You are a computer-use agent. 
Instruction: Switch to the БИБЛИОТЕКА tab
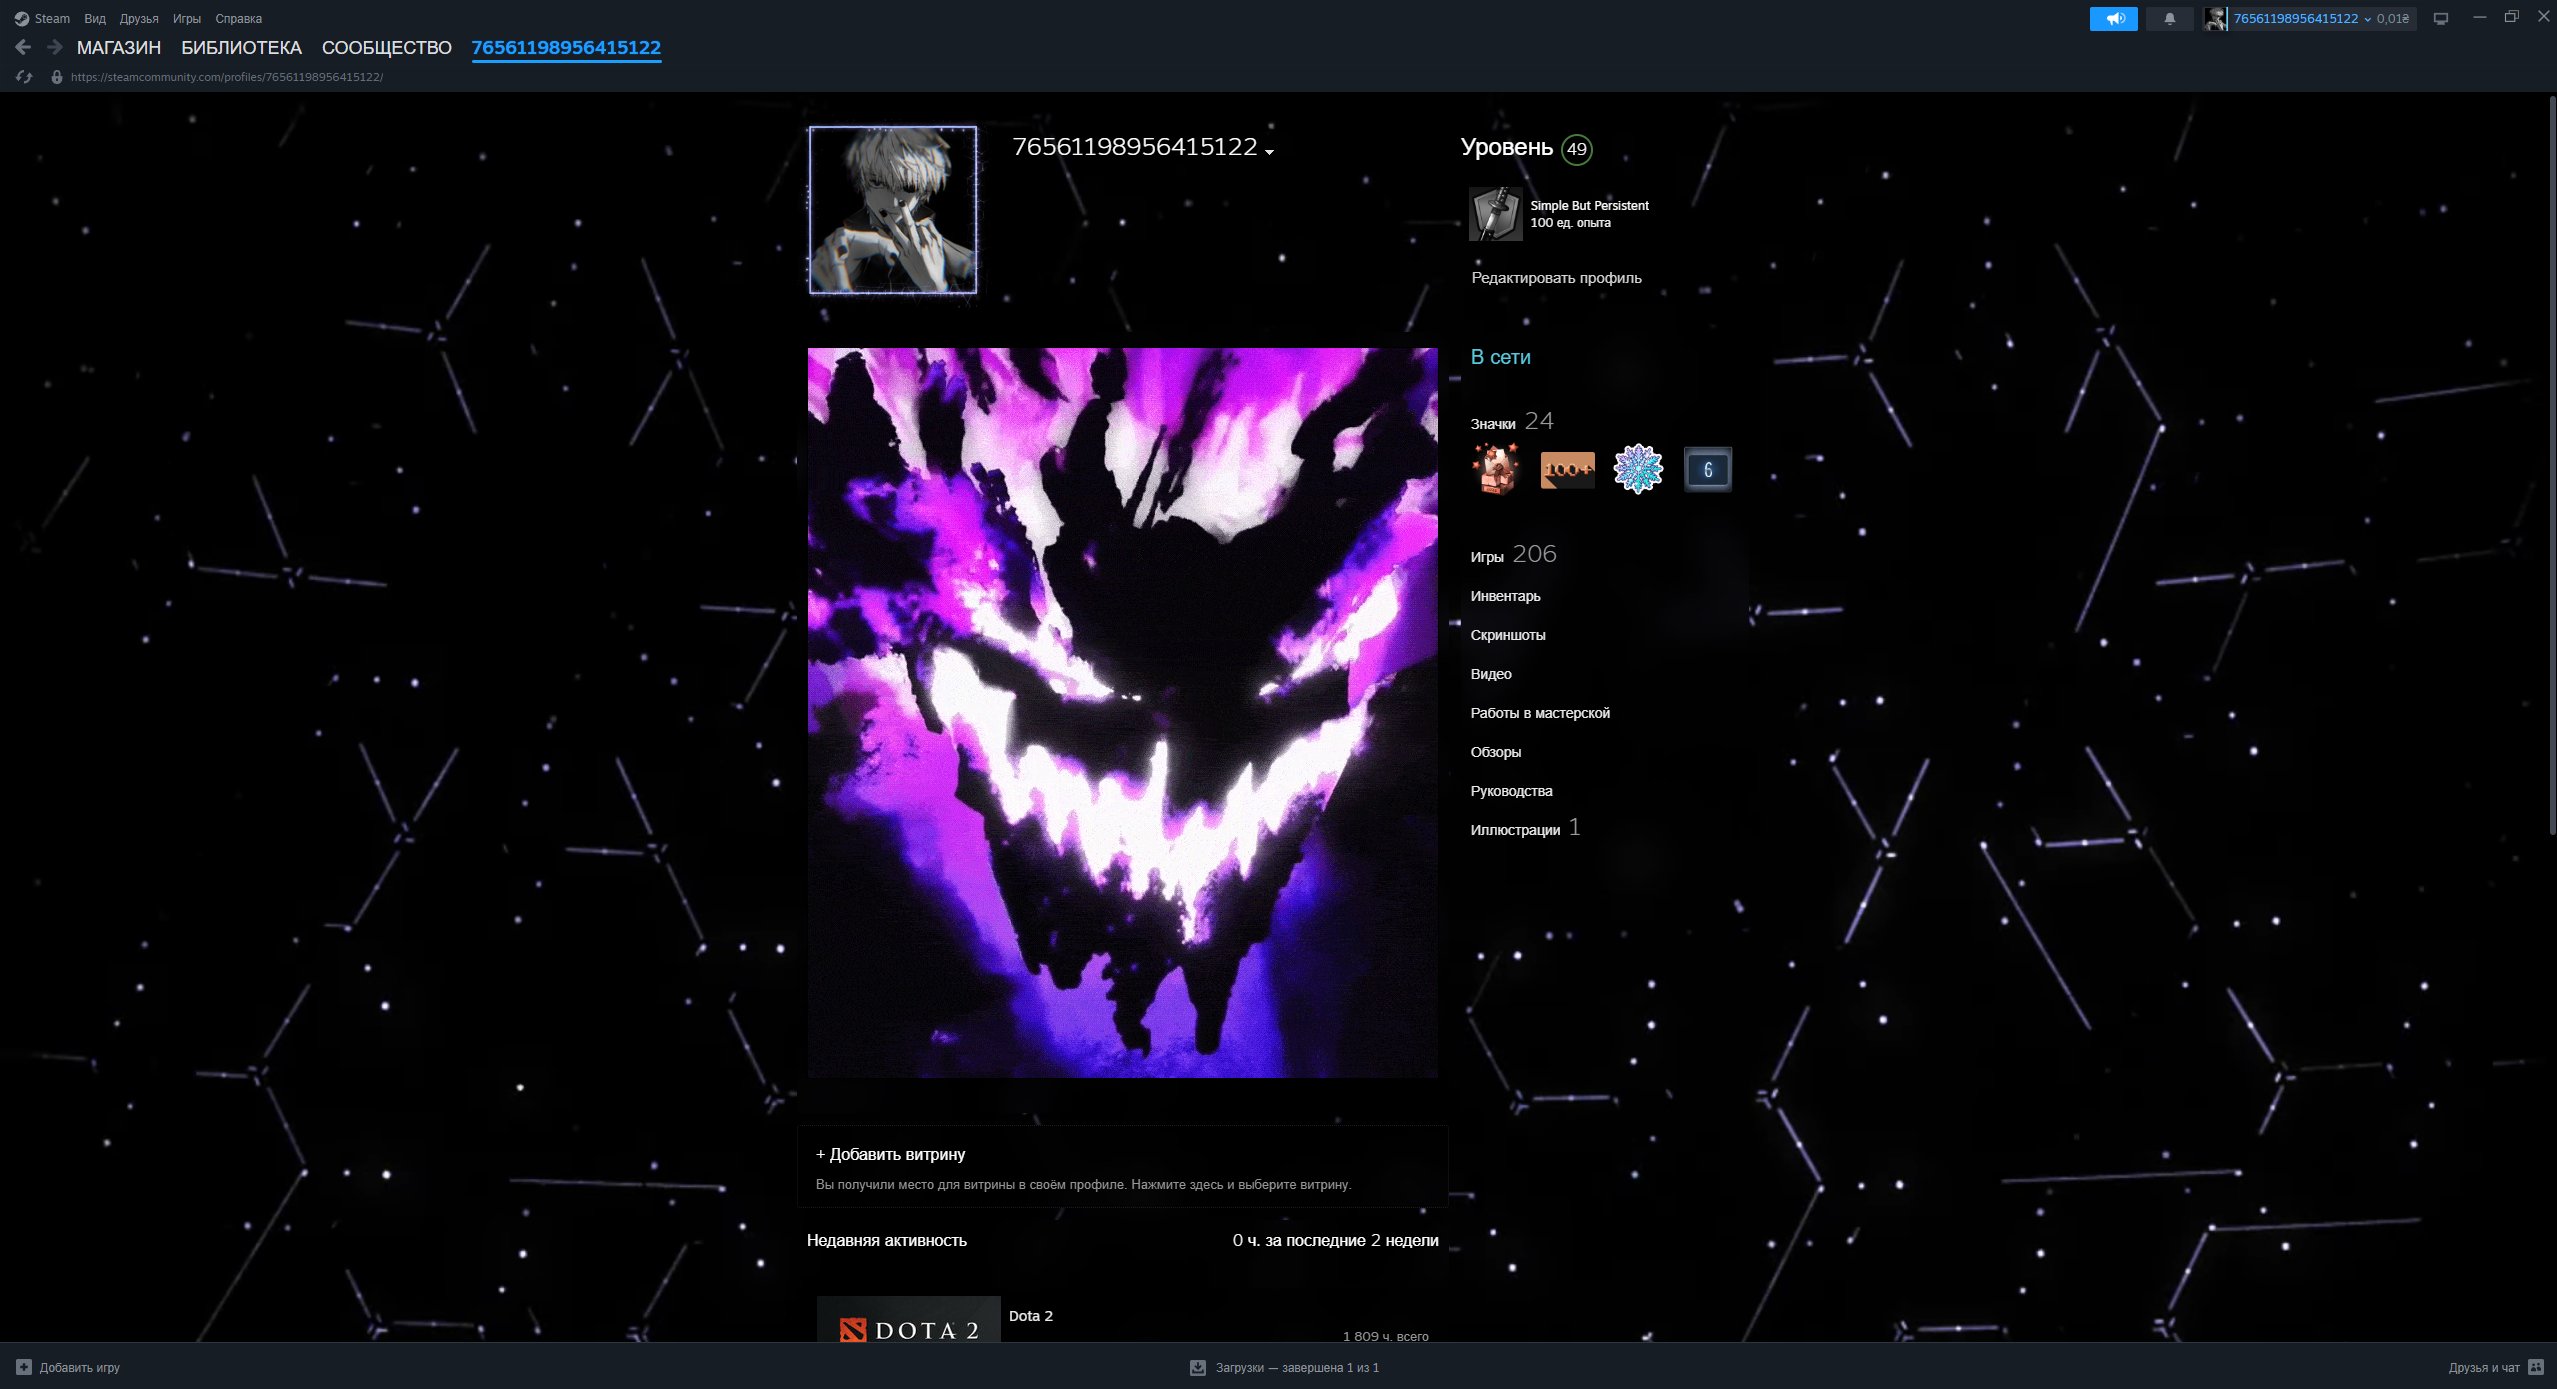(241, 47)
